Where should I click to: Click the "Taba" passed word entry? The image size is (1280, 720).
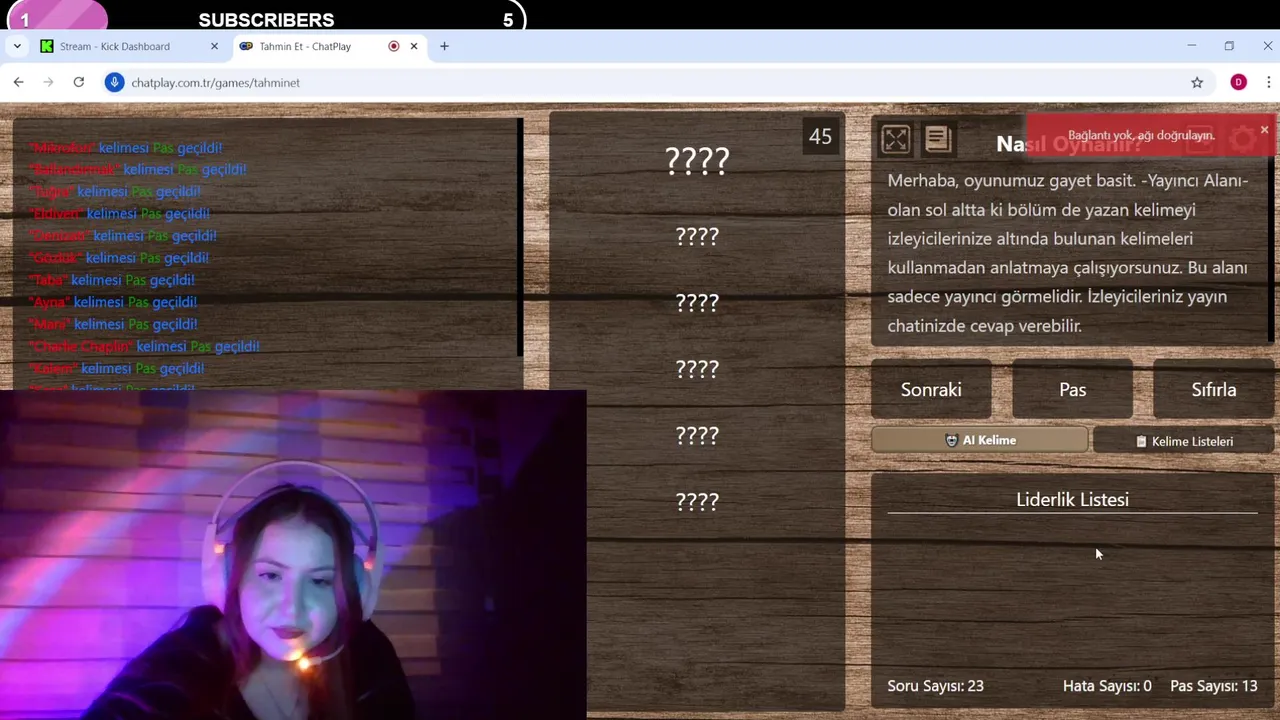pos(112,280)
